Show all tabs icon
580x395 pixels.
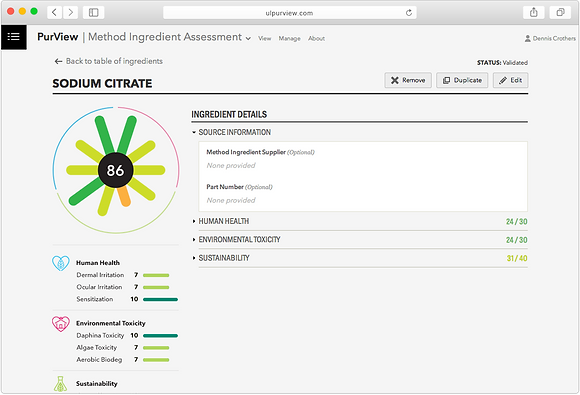(560, 13)
